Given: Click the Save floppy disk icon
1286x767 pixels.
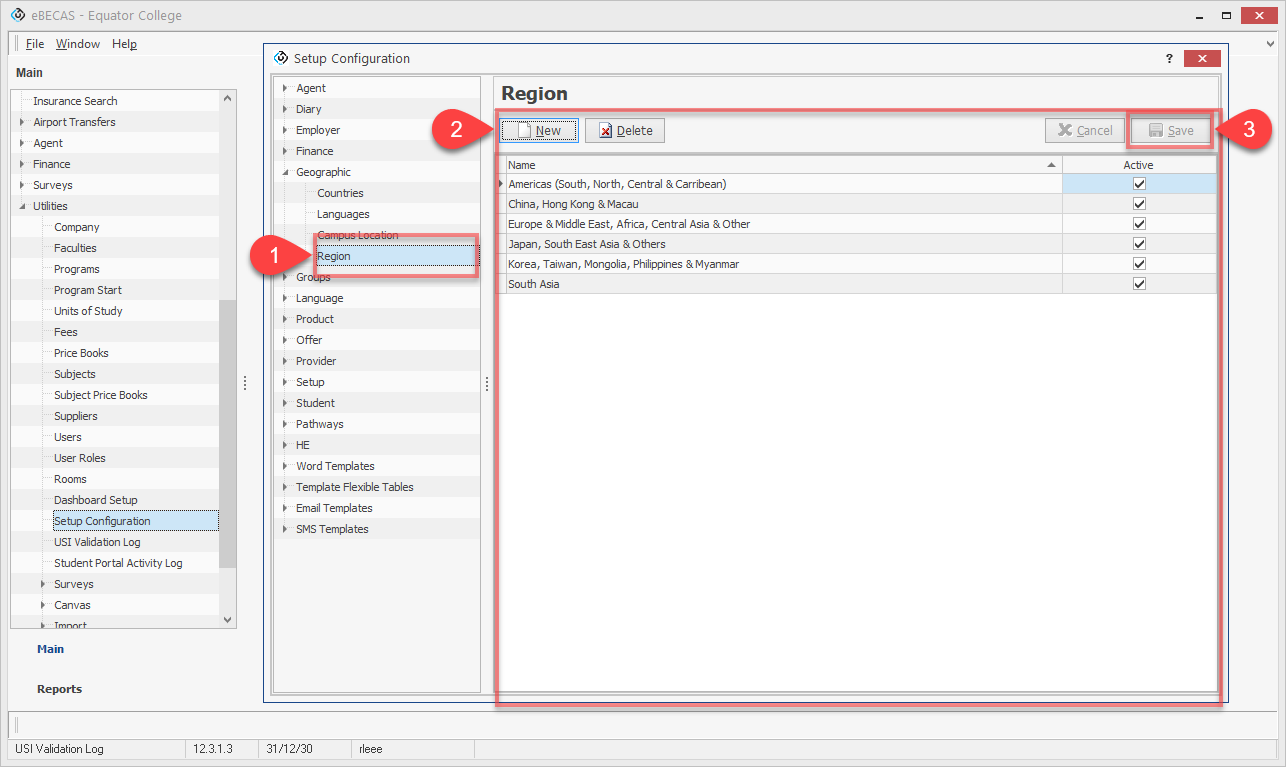Looking at the screenshot, I should pyautogui.click(x=1155, y=131).
